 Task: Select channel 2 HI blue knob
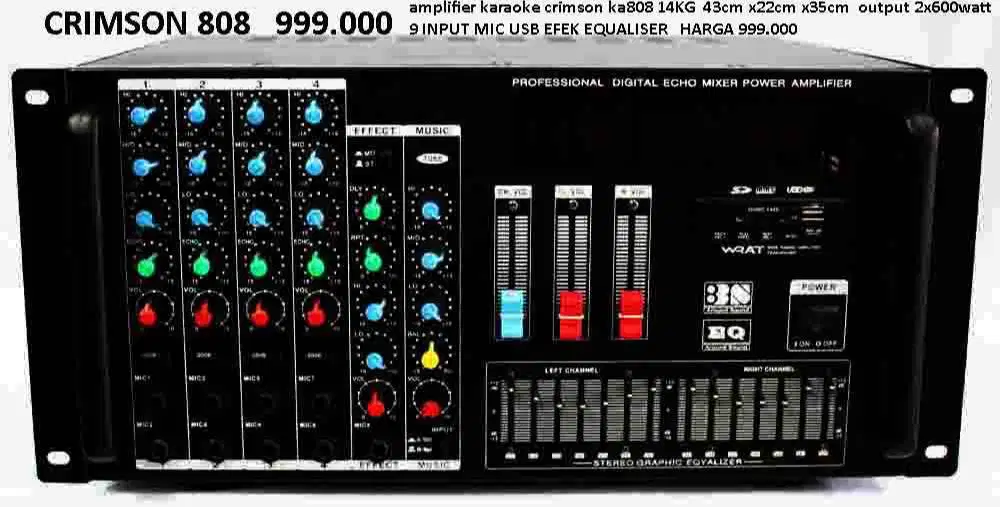[197, 112]
